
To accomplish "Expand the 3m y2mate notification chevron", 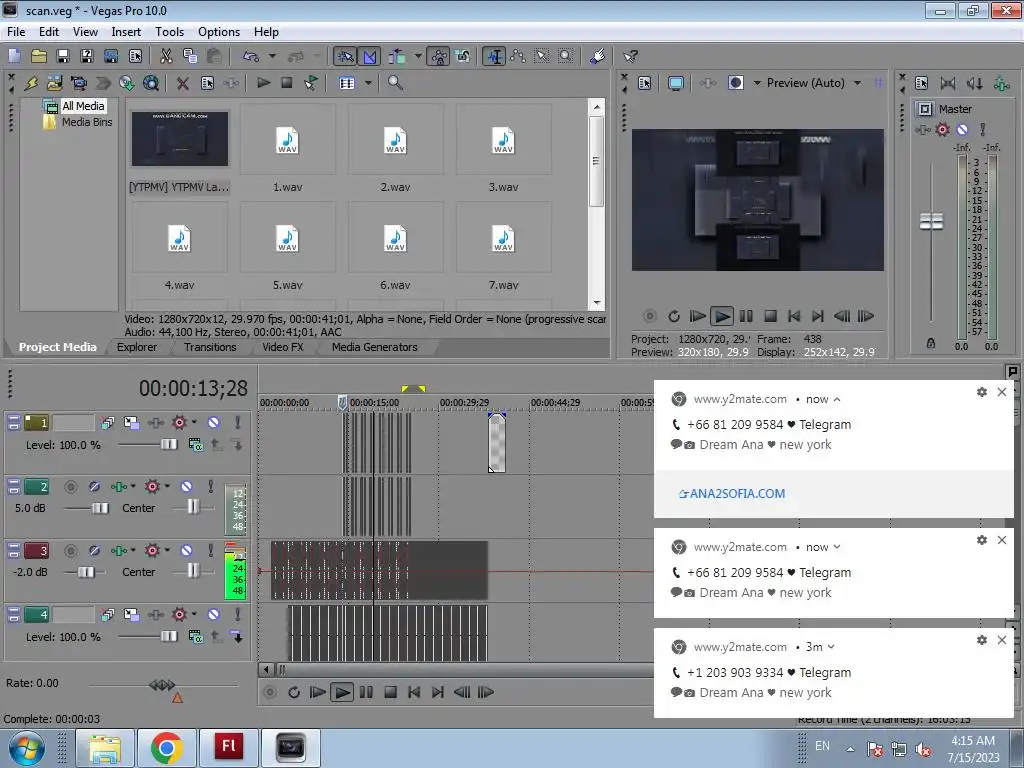I will pyautogui.click(x=831, y=647).
